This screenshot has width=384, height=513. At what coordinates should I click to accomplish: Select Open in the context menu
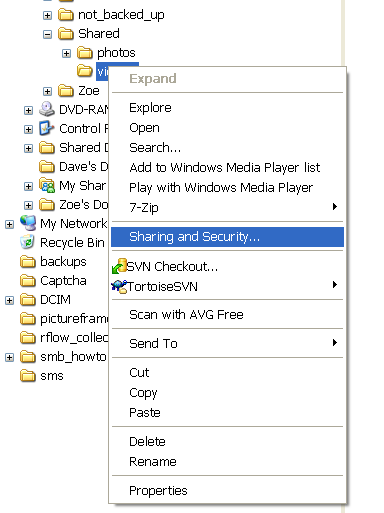(227, 128)
